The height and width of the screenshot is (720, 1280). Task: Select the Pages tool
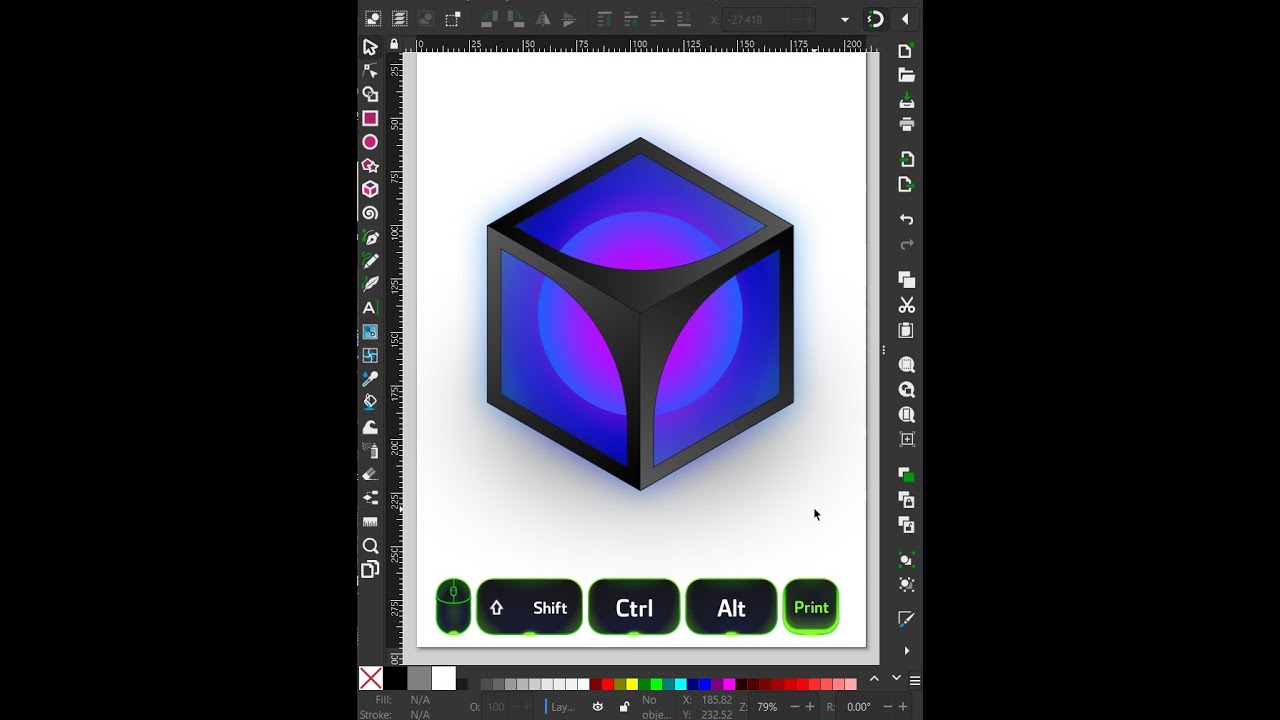[370, 570]
